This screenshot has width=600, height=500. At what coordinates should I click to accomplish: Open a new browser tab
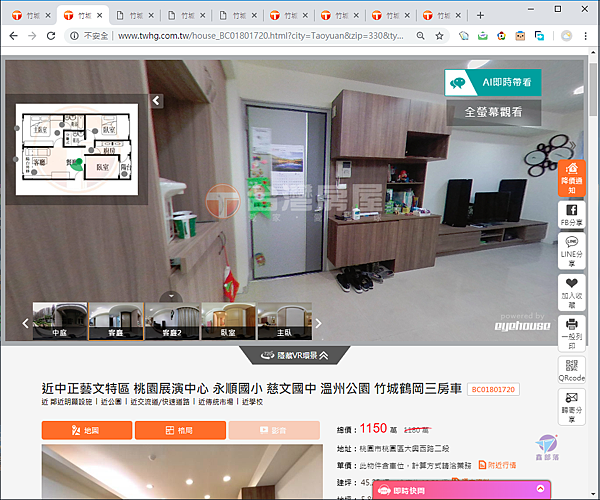point(480,15)
